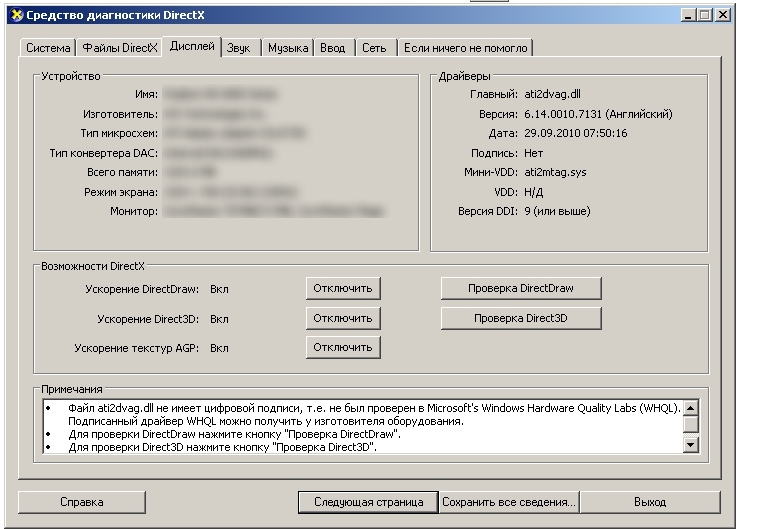Maximize the DirectX diagnostic window
Image resolution: width=759 pixels, height=529 pixels.
[705, 15]
